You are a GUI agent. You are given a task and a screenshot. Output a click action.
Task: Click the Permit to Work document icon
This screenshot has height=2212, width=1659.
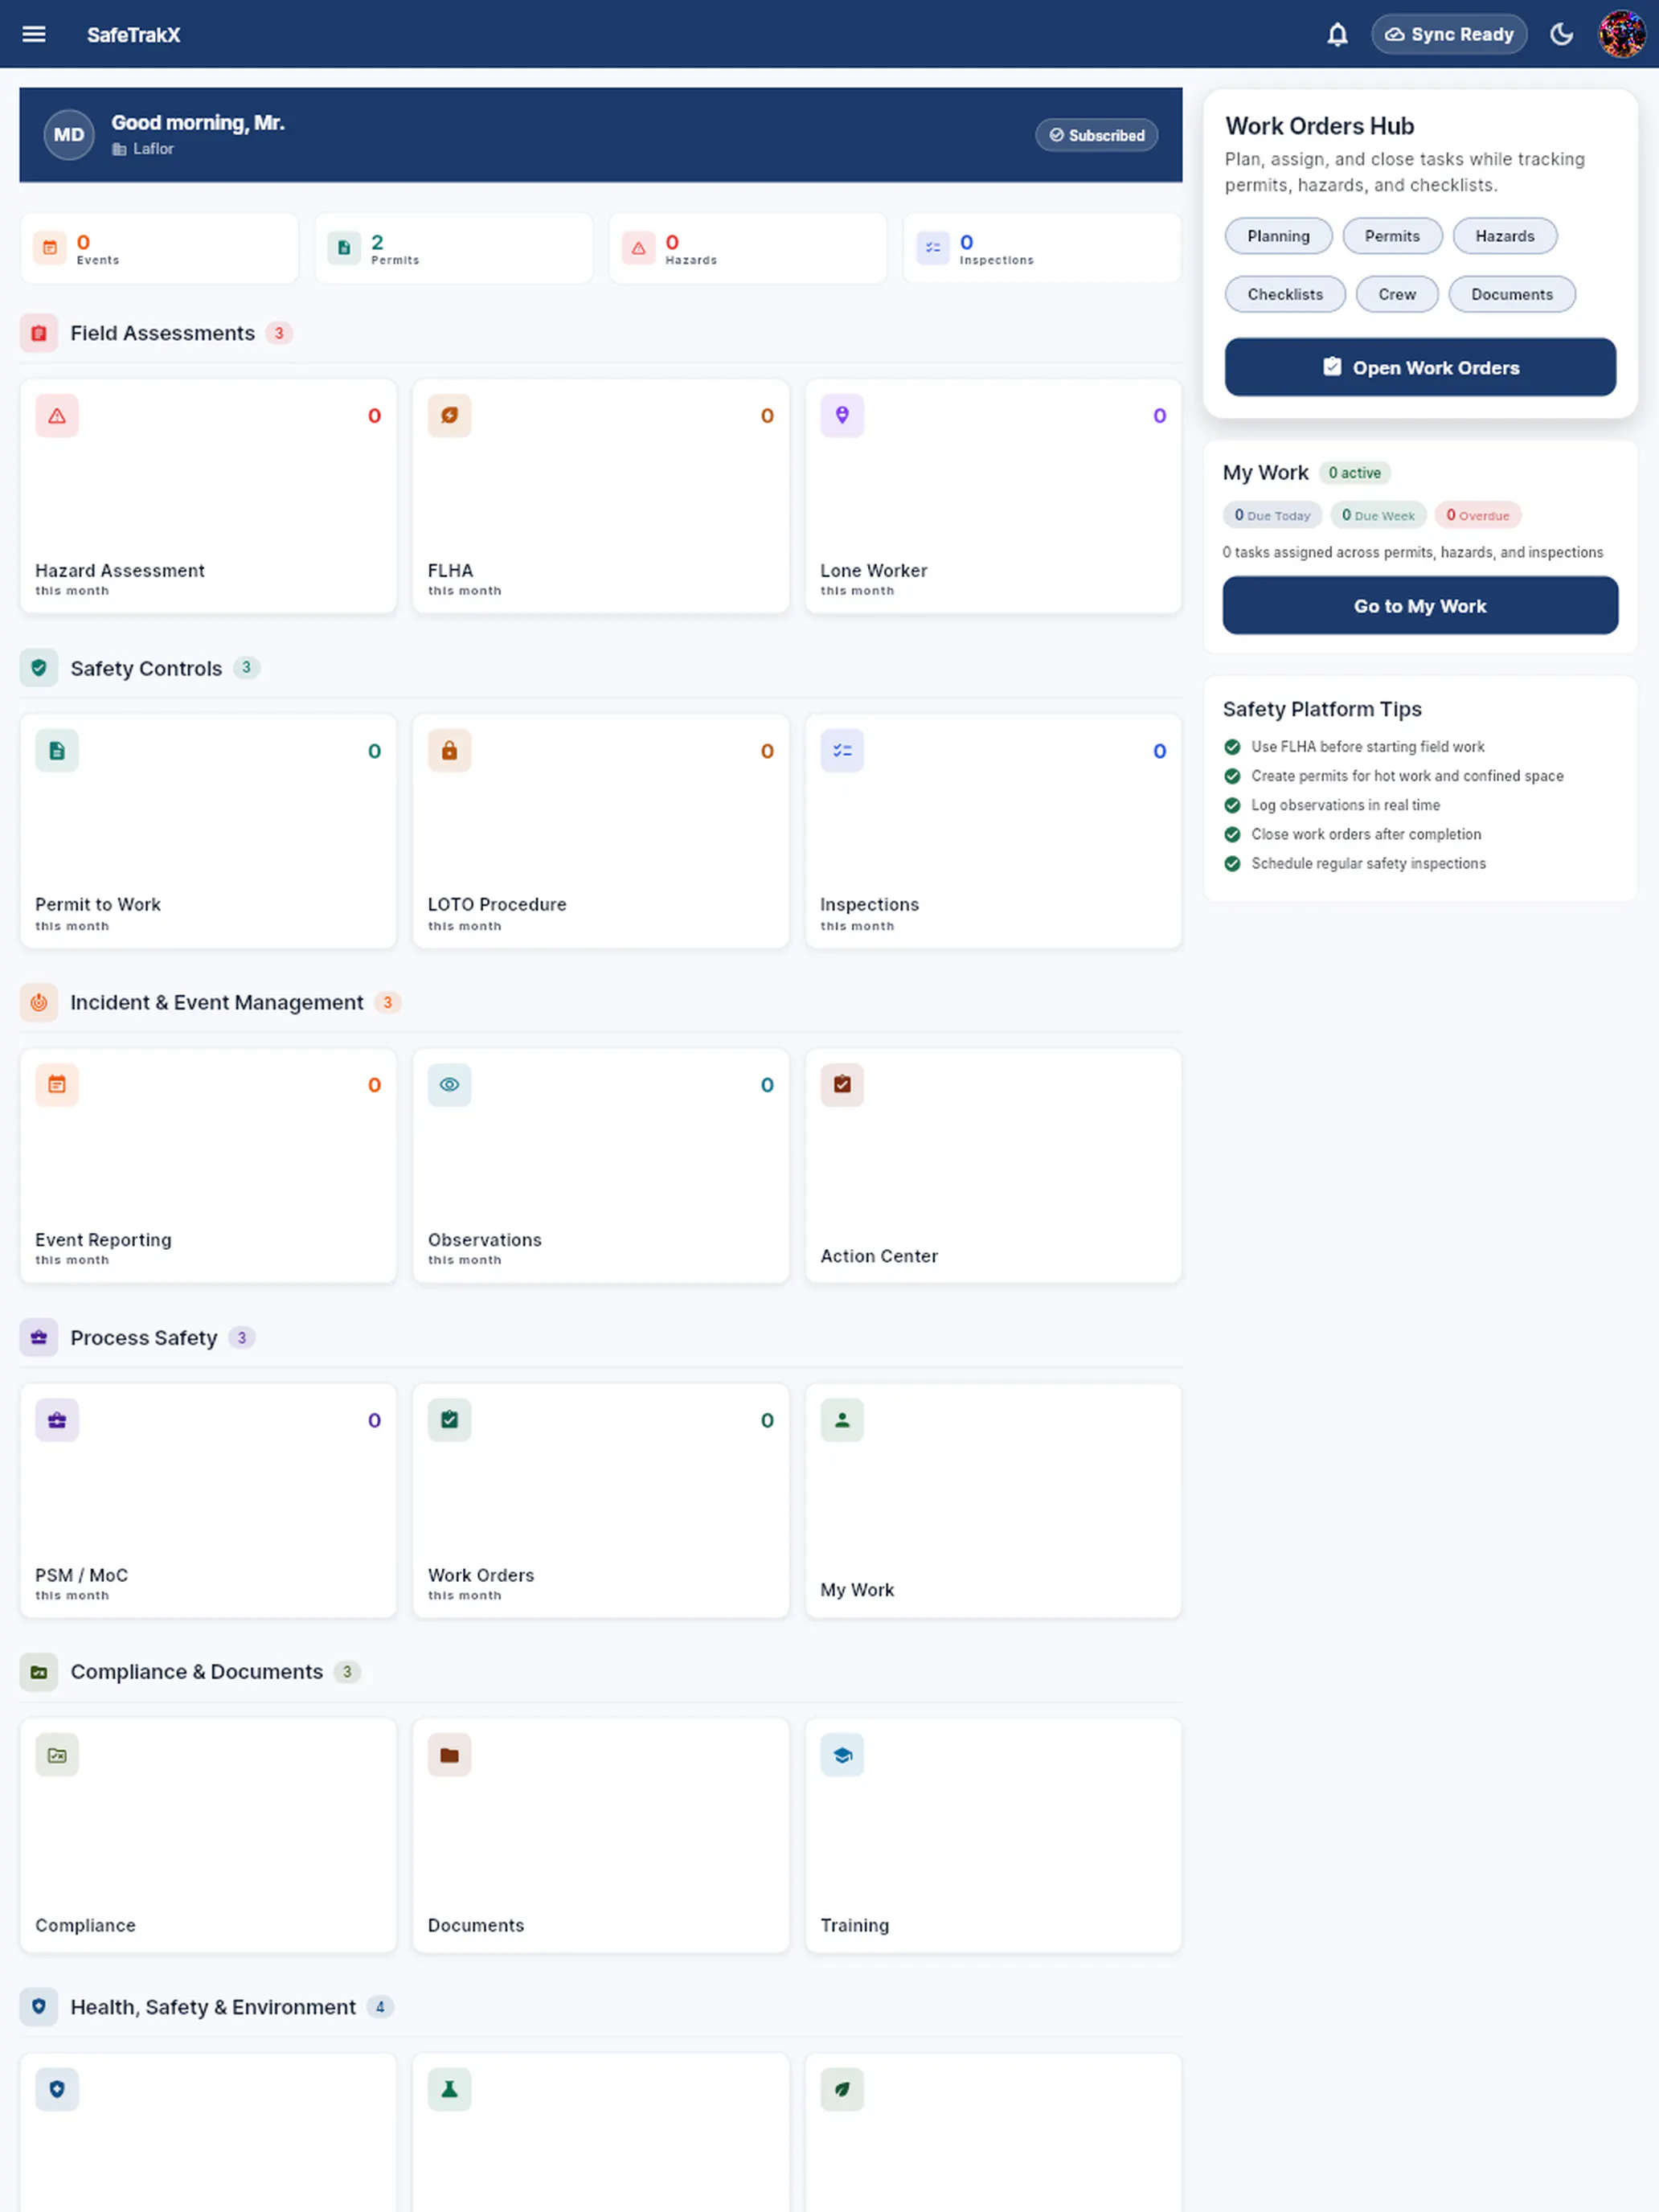click(57, 751)
